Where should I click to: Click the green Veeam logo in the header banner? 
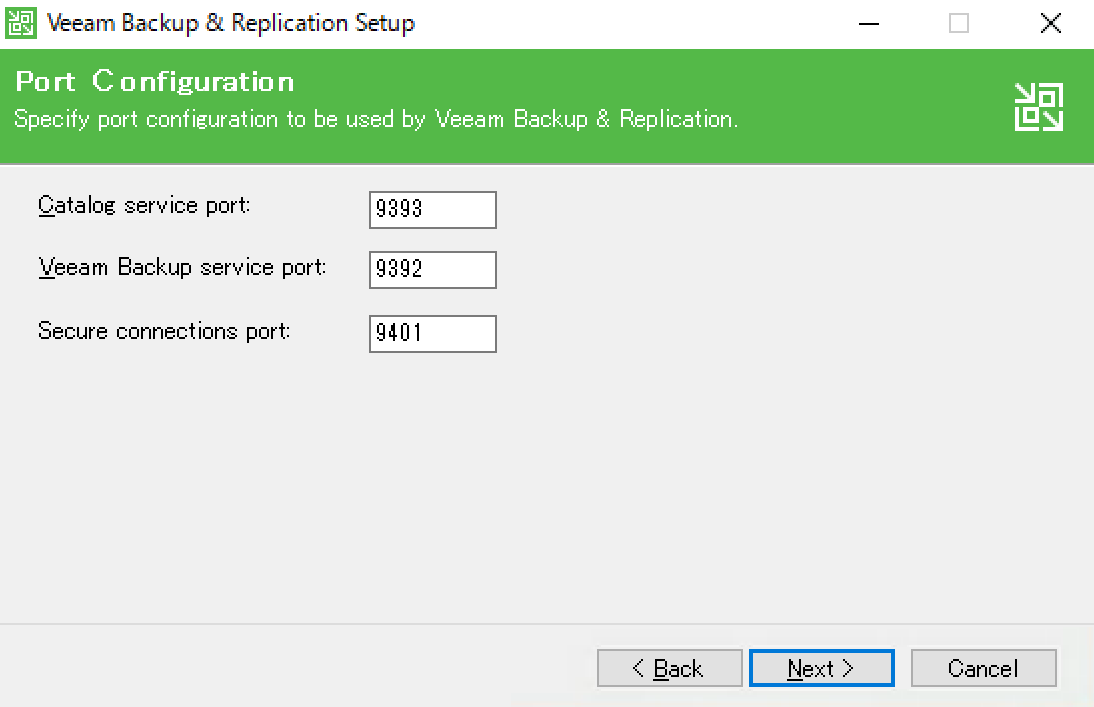coord(1038,106)
